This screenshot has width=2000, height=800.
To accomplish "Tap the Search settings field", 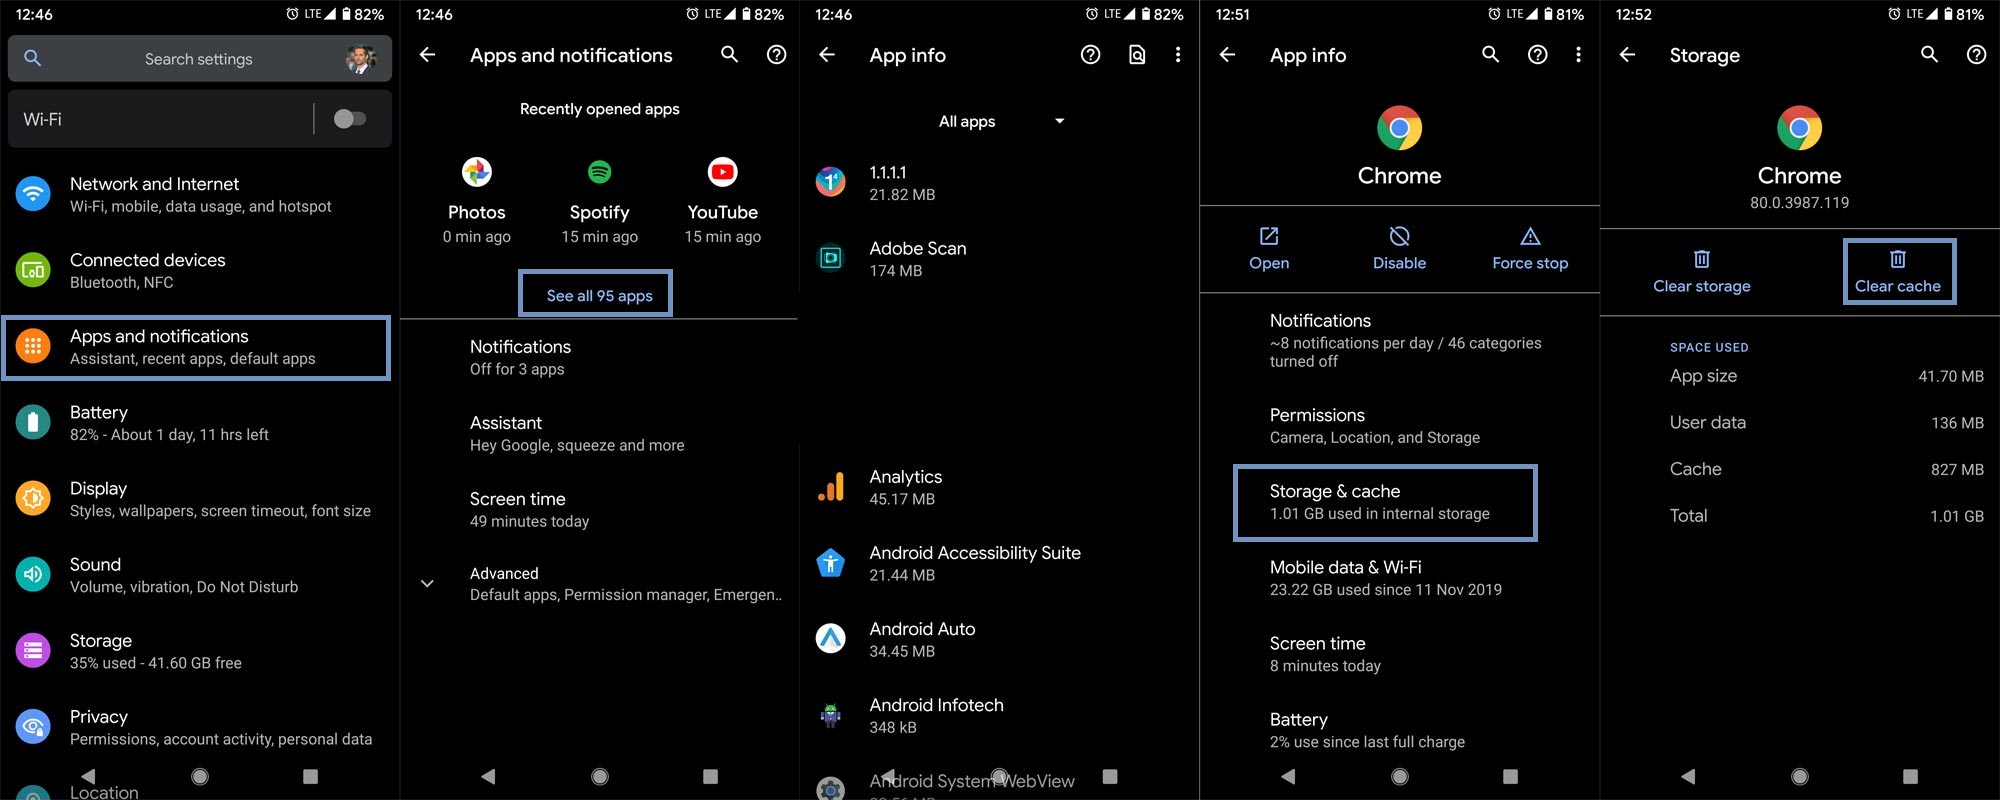I will [x=199, y=59].
